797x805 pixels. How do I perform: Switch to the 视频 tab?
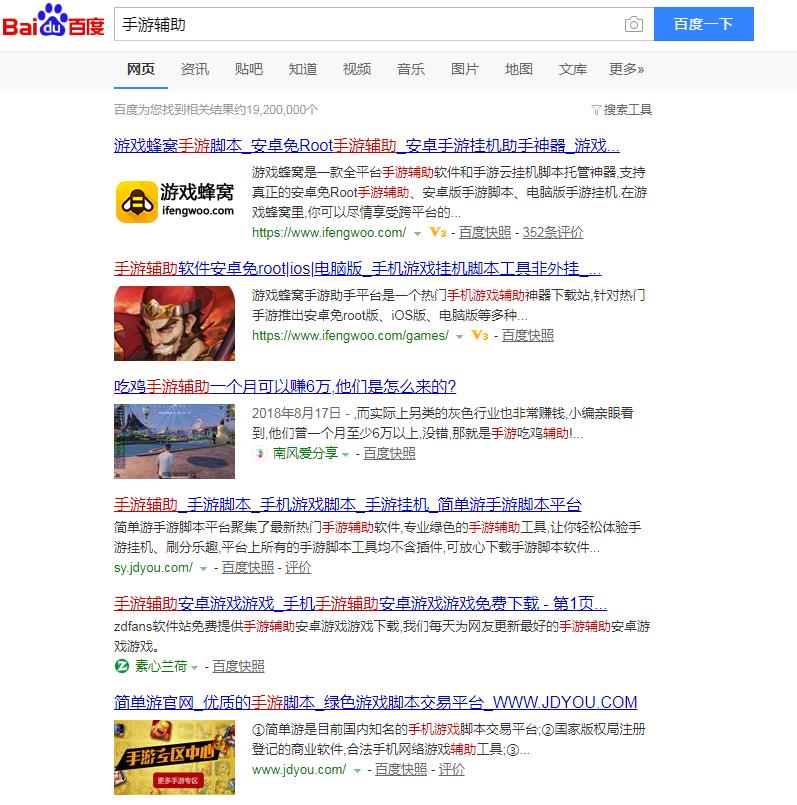click(357, 69)
